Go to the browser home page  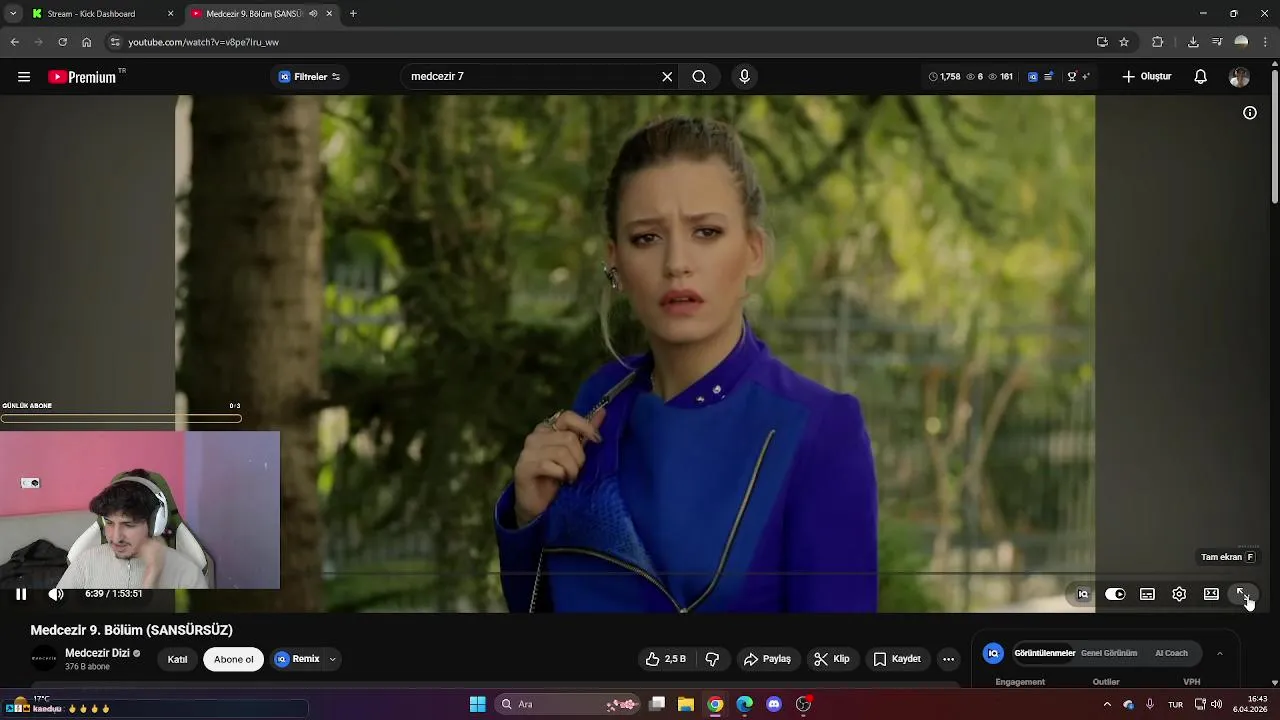[87, 42]
